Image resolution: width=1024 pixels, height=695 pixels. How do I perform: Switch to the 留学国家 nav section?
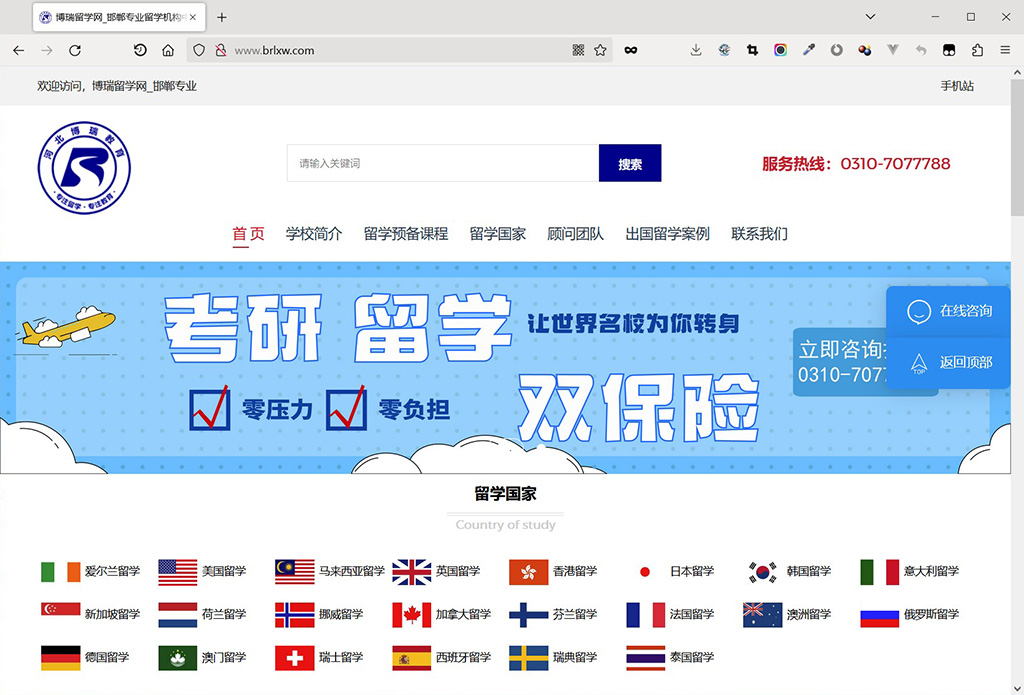point(497,233)
